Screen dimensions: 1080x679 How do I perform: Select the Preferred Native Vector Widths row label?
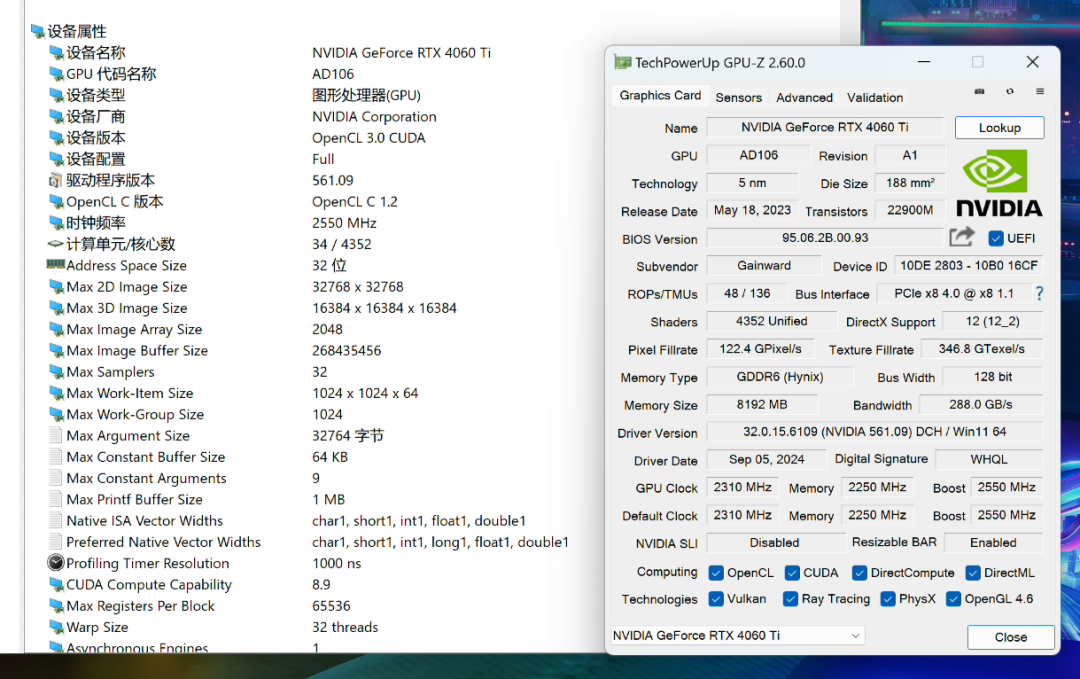pyautogui.click(x=164, y=542)
